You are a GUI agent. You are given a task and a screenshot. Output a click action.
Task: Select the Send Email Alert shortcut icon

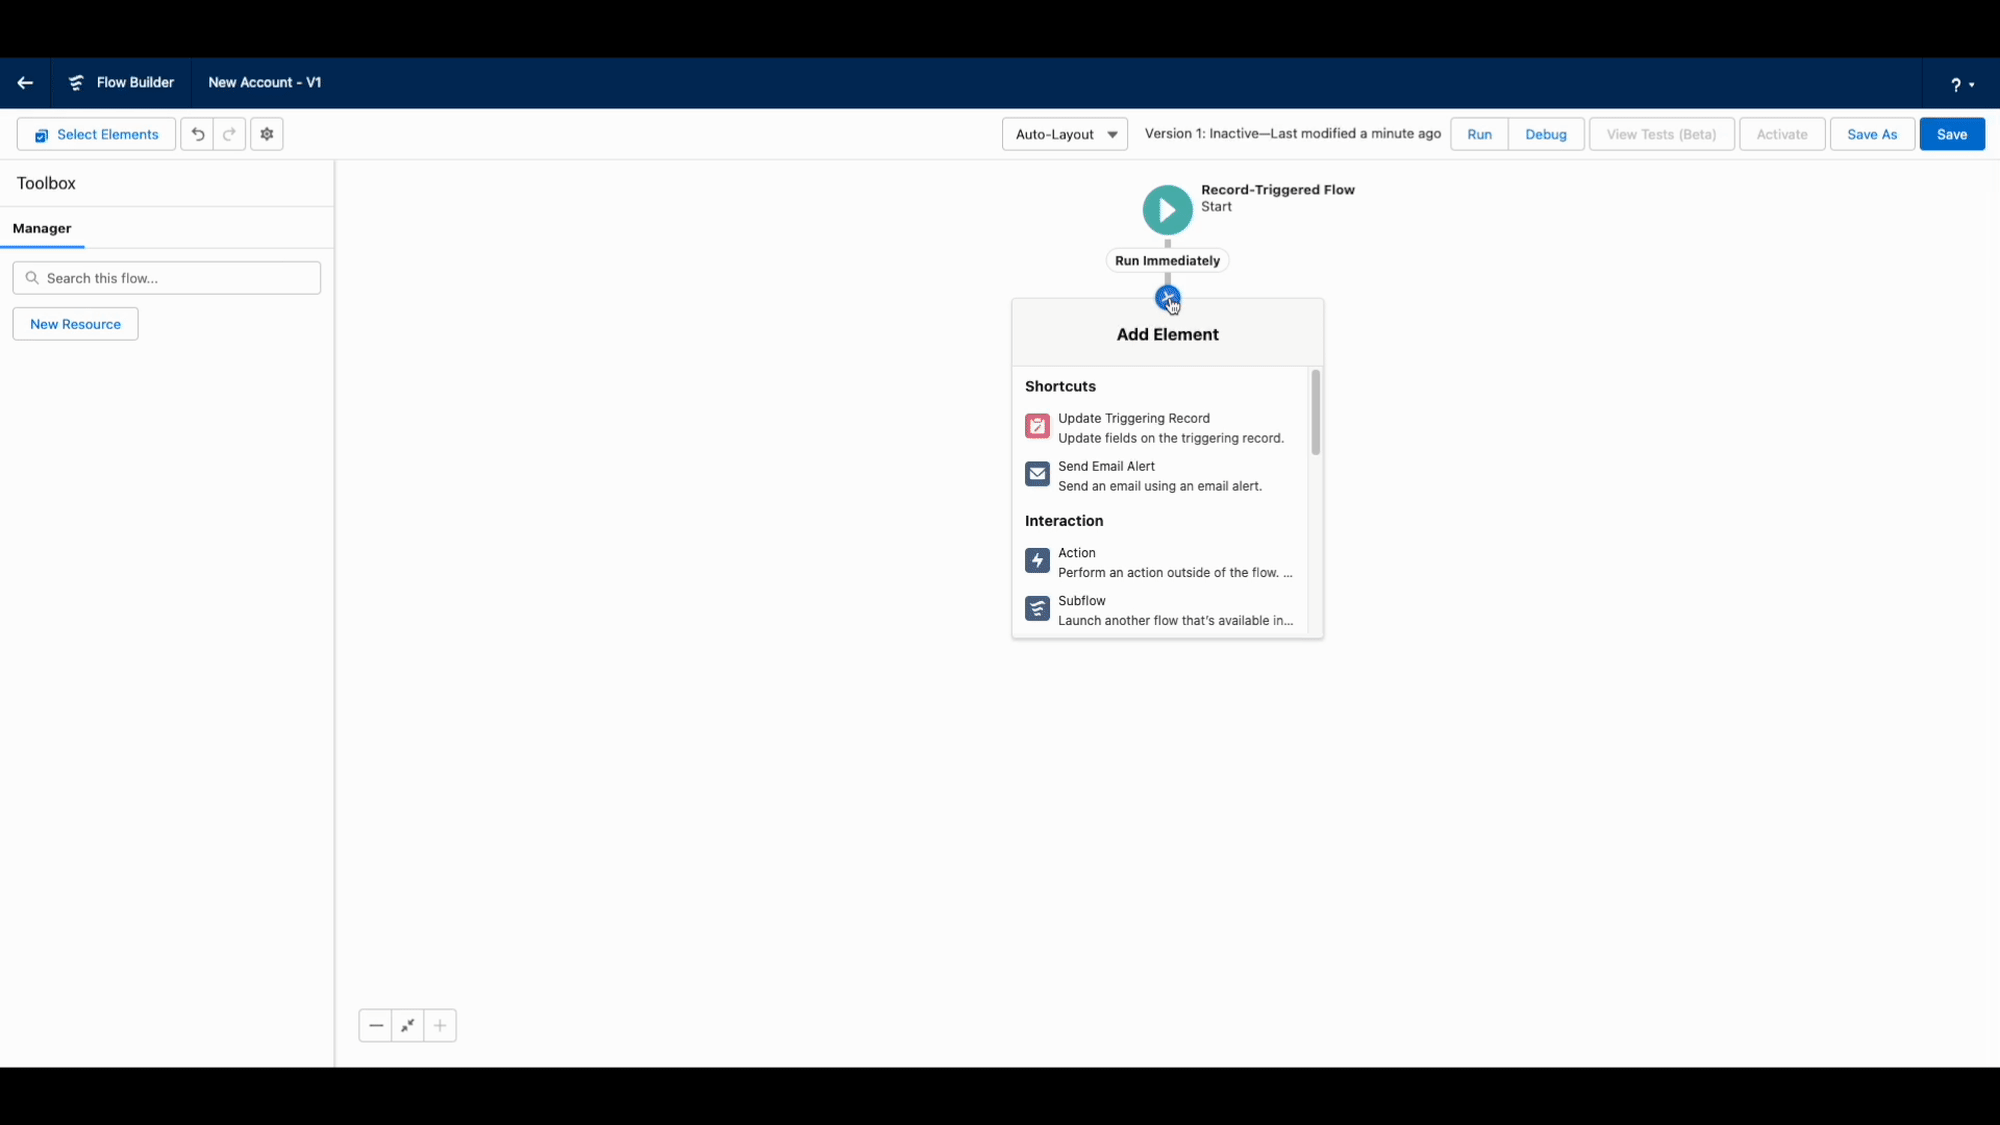pos(1037,474)
